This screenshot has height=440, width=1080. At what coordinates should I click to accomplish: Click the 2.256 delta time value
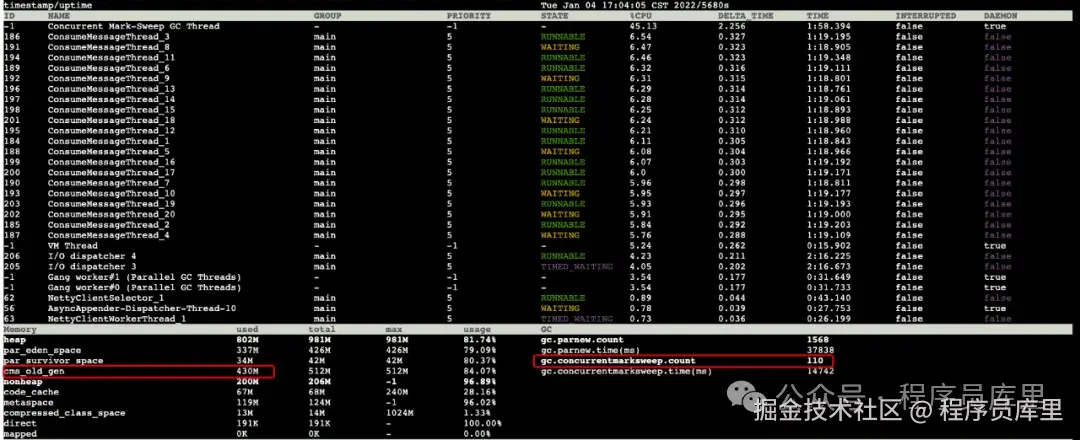coord(731,26)
